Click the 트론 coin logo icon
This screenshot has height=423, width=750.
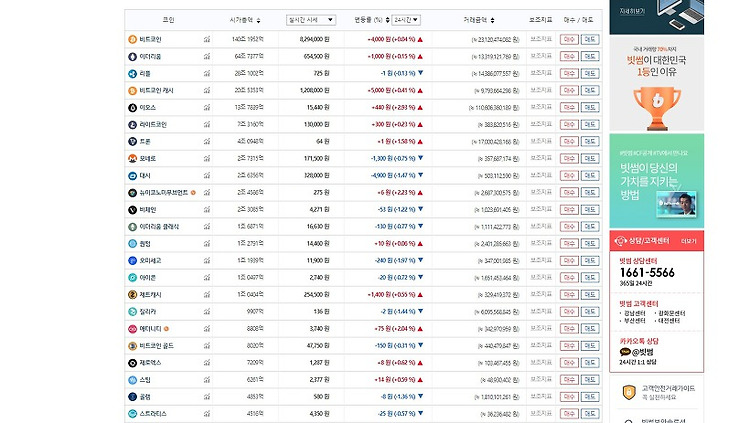[132, 142]
